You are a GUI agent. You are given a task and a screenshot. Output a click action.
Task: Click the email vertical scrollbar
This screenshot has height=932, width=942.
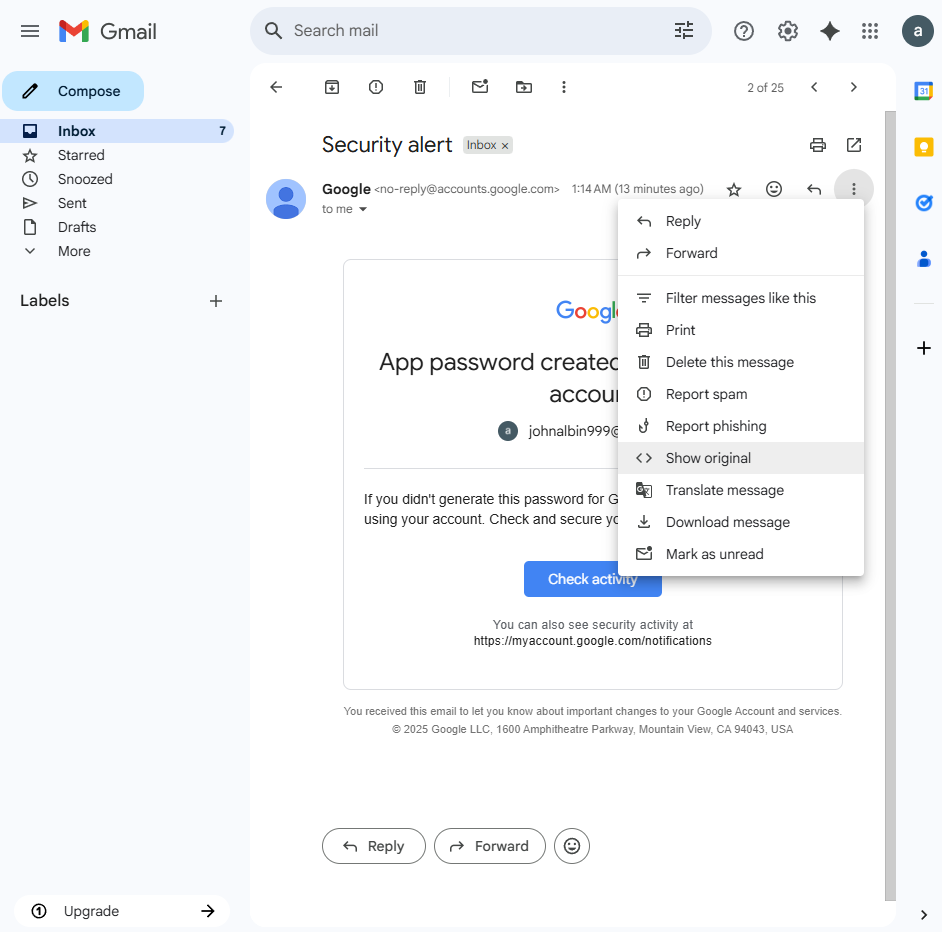[890, 505]
